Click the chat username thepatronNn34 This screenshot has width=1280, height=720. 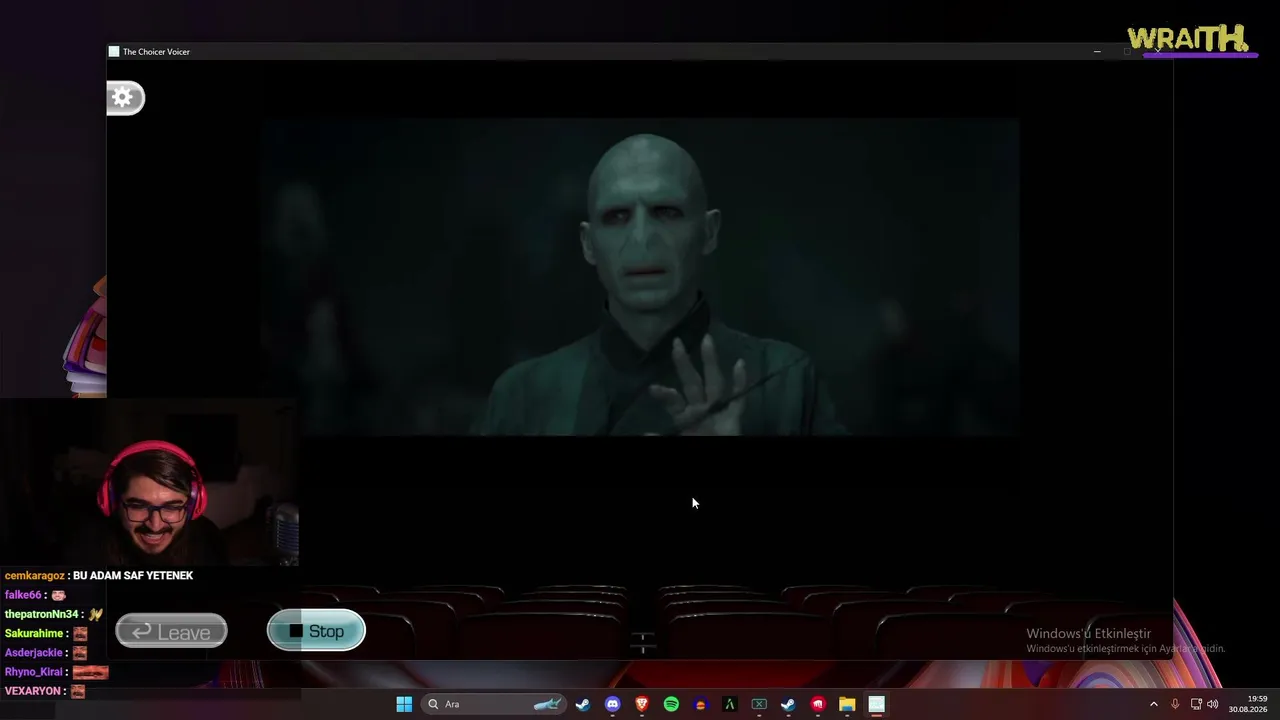tap(42, 614)
